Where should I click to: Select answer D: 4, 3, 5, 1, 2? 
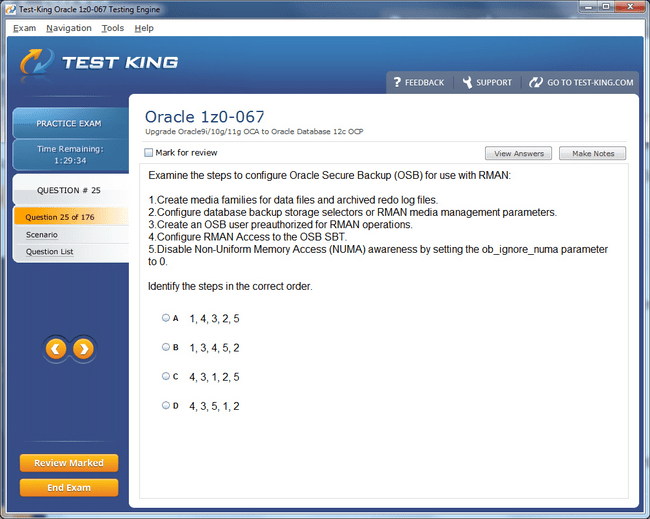[x=166, y=405]
